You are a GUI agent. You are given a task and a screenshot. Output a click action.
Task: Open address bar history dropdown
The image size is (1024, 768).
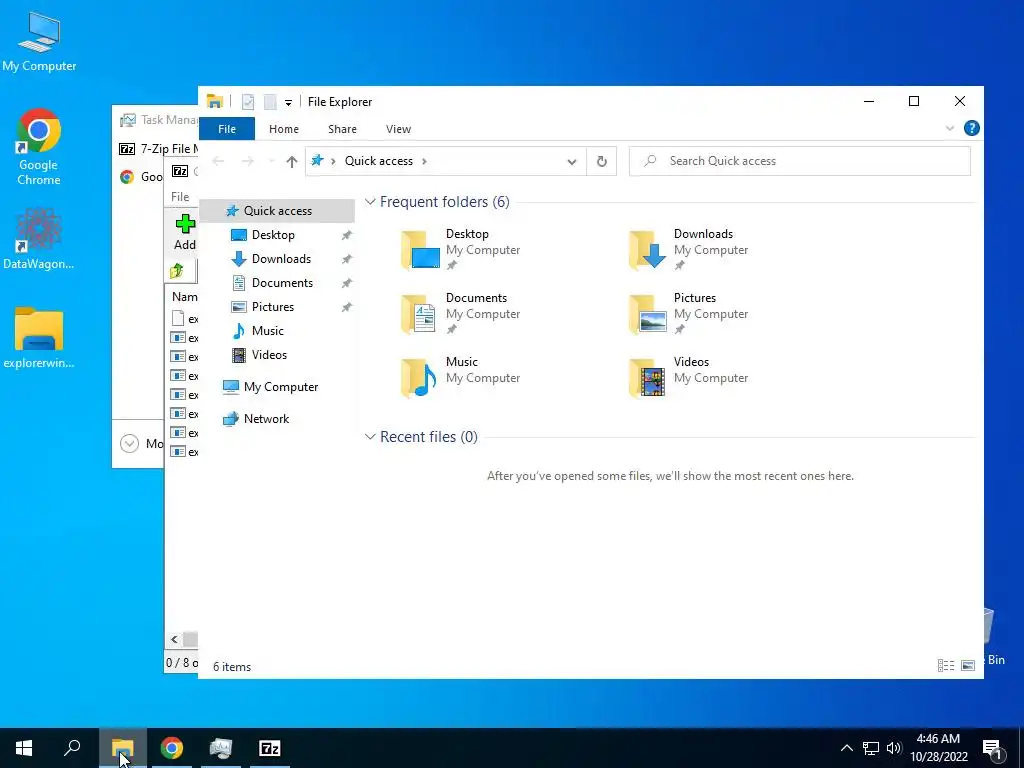(x=571, y=161)
